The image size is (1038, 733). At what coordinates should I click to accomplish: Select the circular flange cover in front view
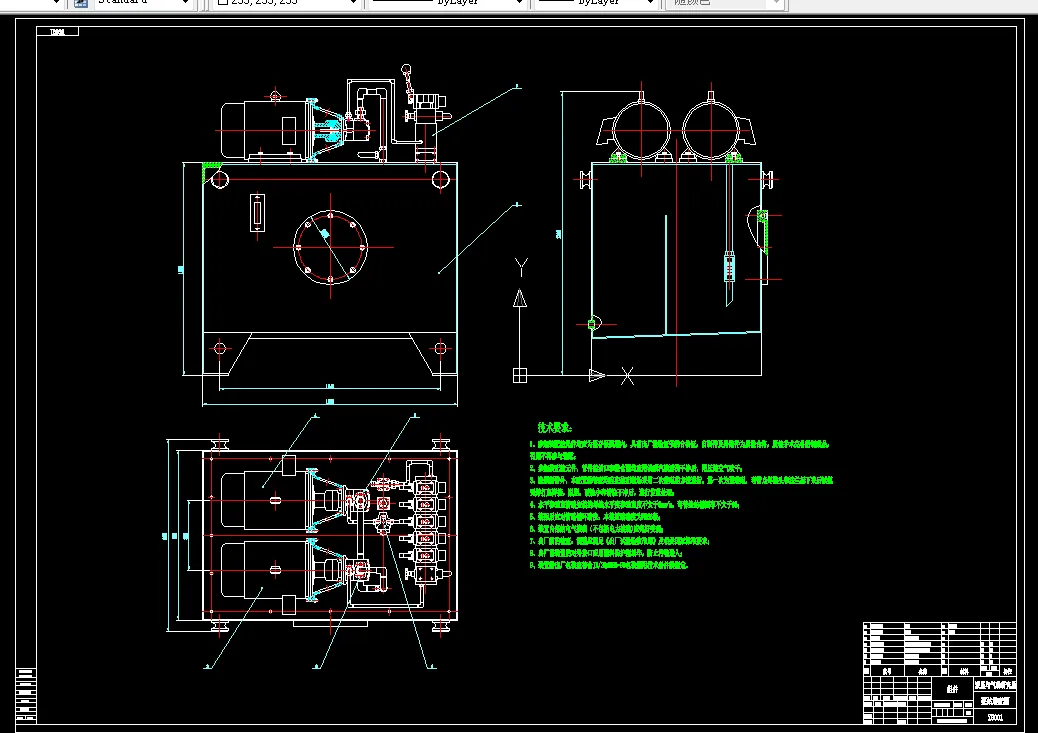click(x=330, y=247)
